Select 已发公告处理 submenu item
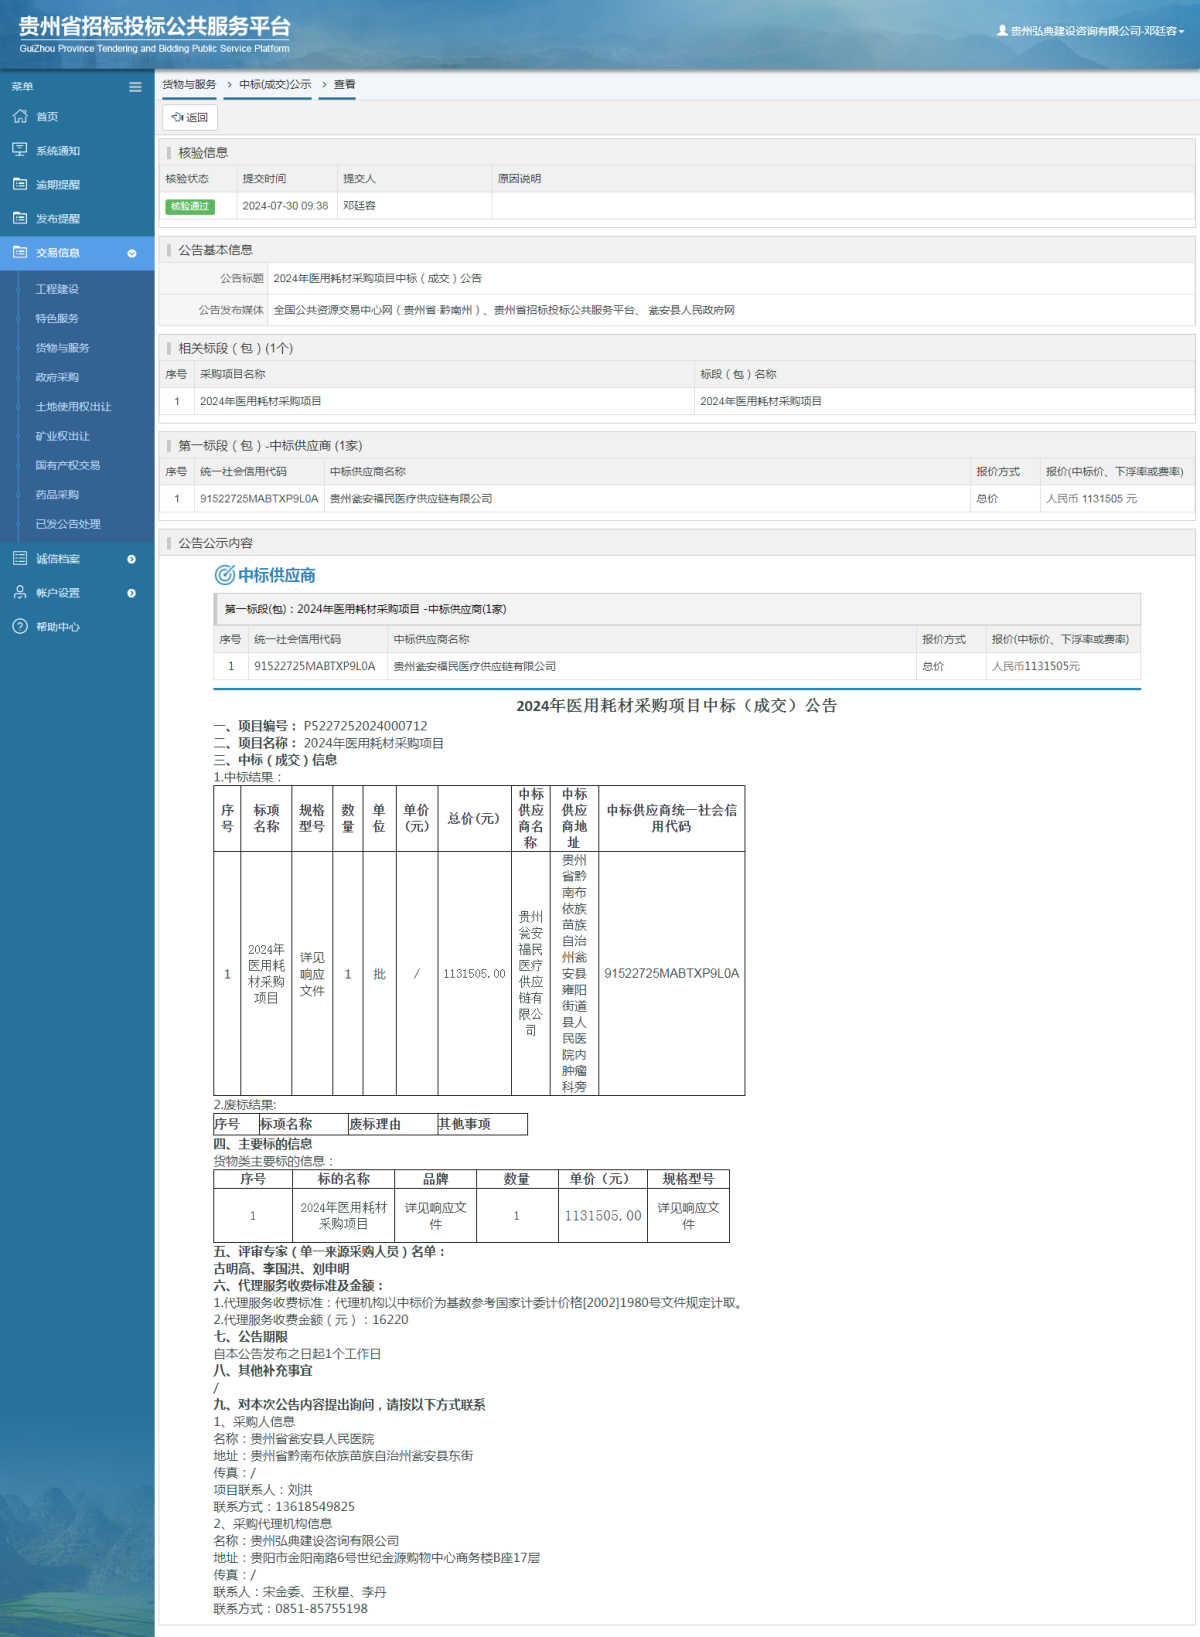Image resolution: width=1200 pixels, height=1637 pixels. (67, 524)
